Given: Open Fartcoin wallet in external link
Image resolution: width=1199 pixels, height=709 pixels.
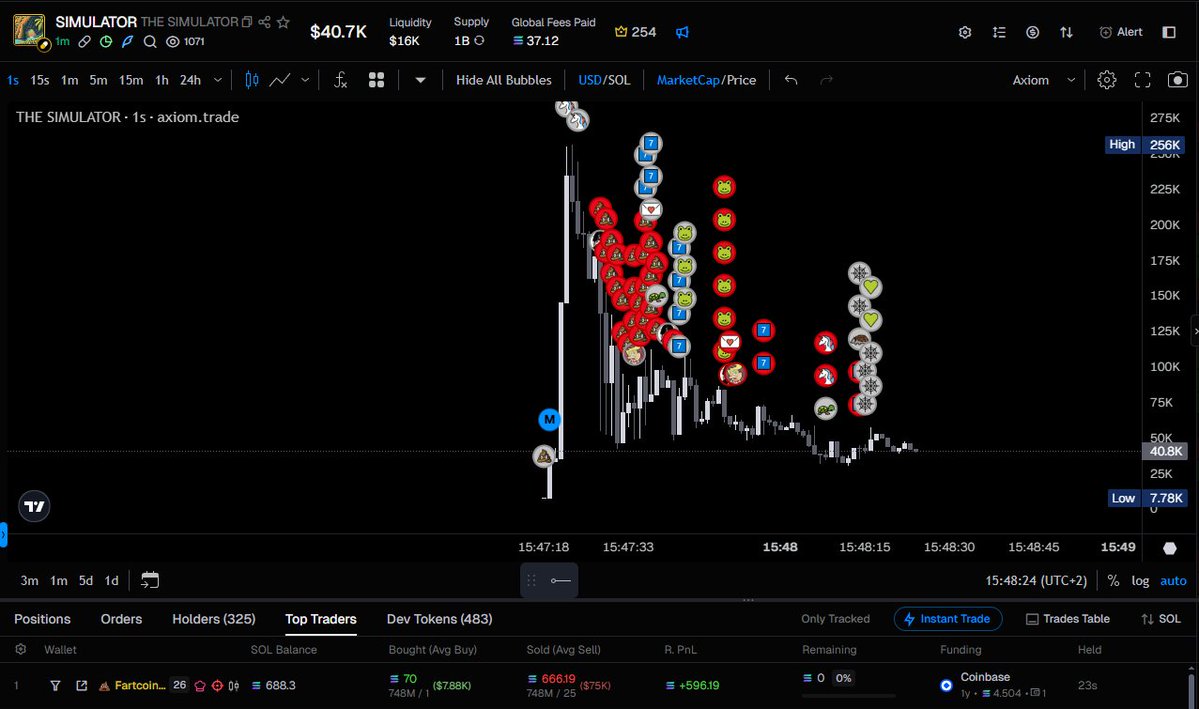Looking at the screenshot, I should 82,685.
